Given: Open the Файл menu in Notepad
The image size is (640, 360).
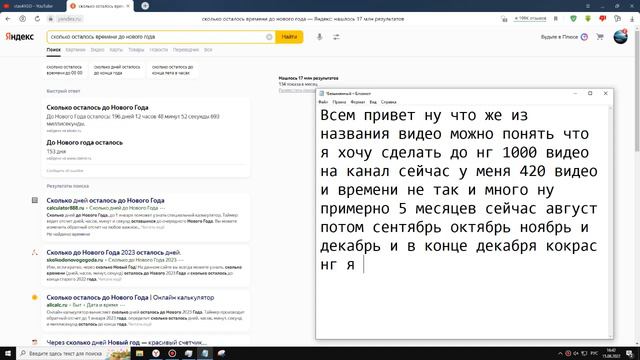Looking at the screenshot, I should point(323,102).
